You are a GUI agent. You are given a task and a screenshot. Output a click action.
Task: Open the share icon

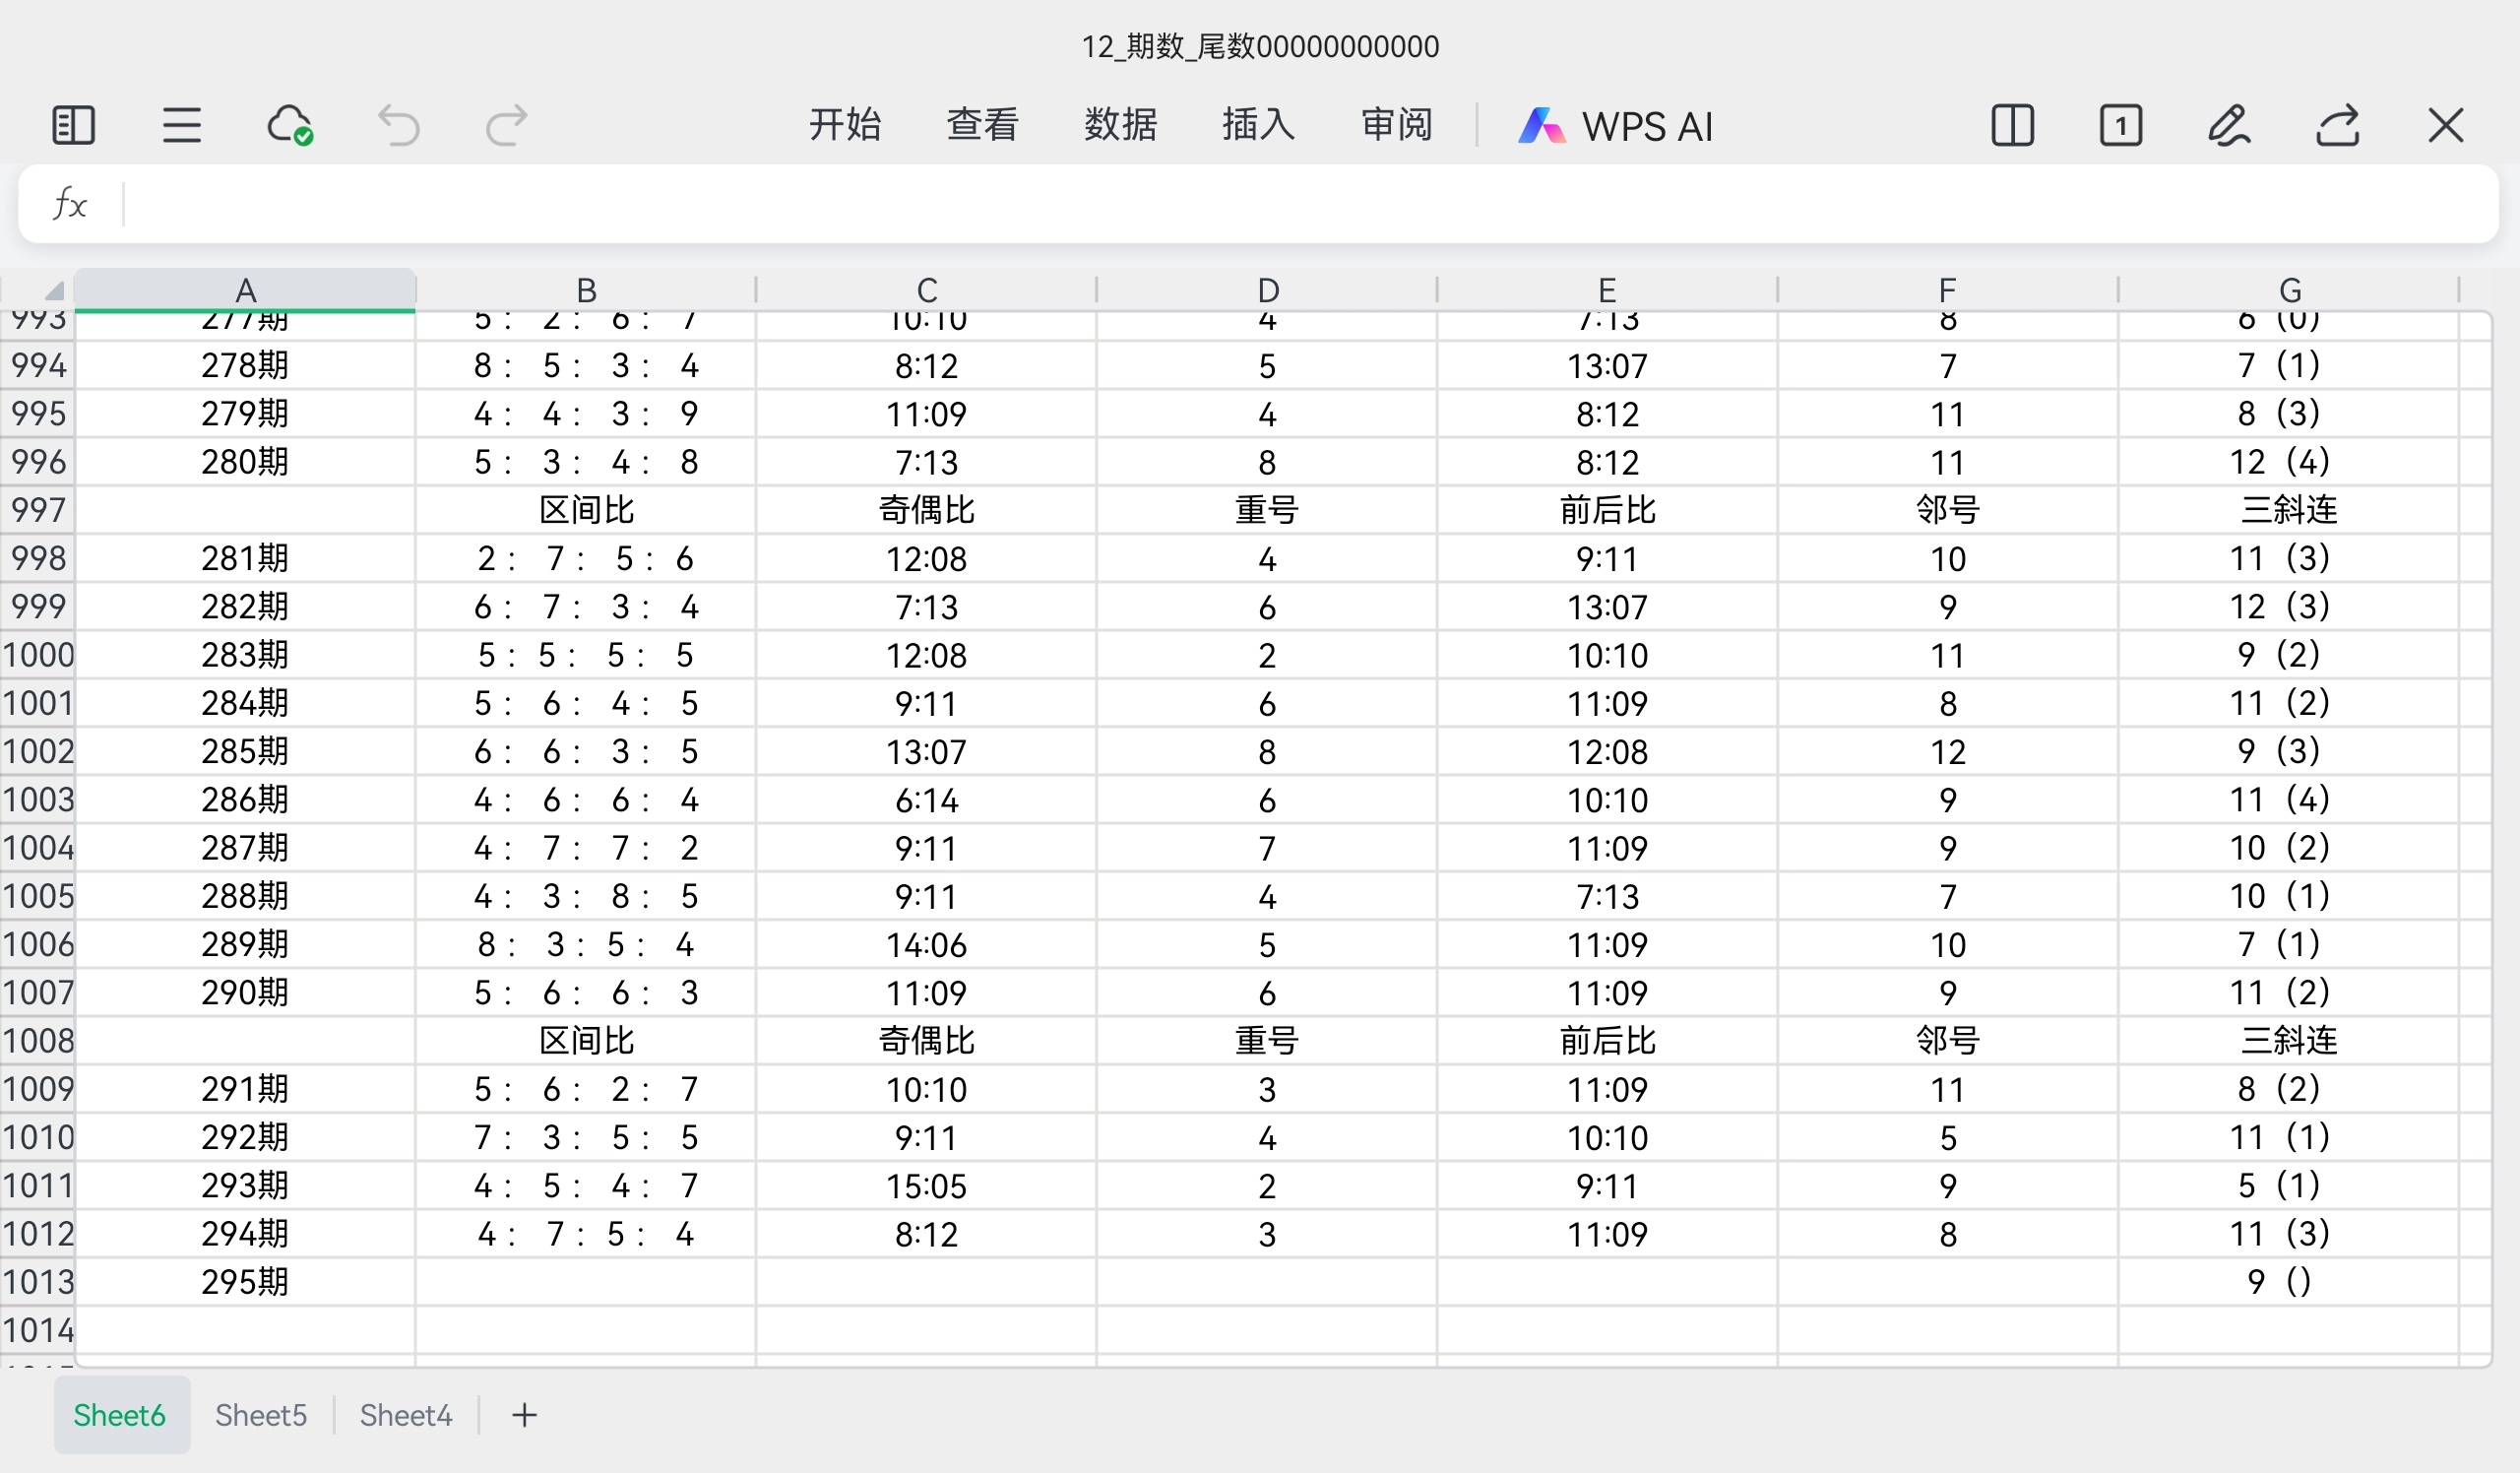(2337, 125)
